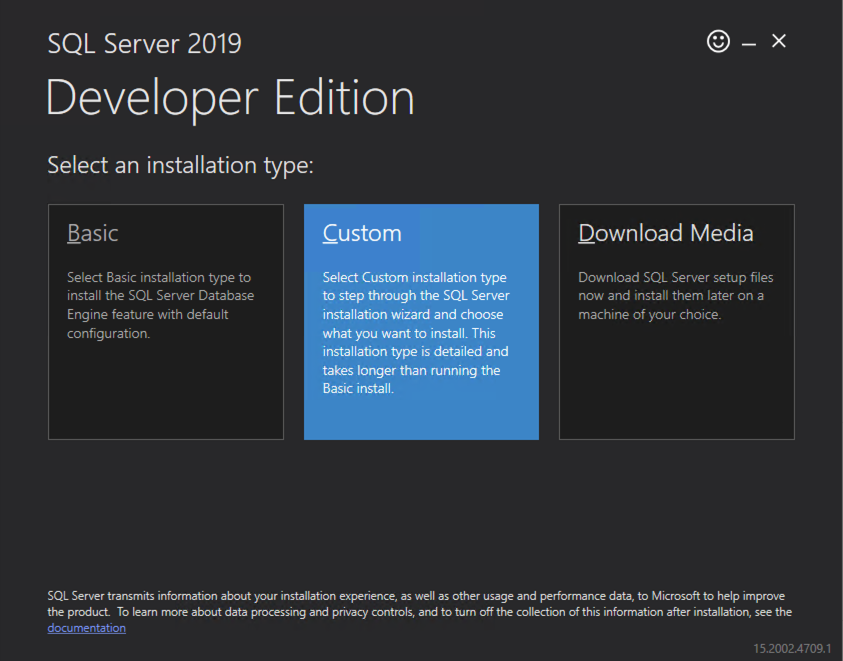This screenshot has height=661, width=843.
Task: Open the documentation link
Action: pyautogui.click(x=86, y=628)
